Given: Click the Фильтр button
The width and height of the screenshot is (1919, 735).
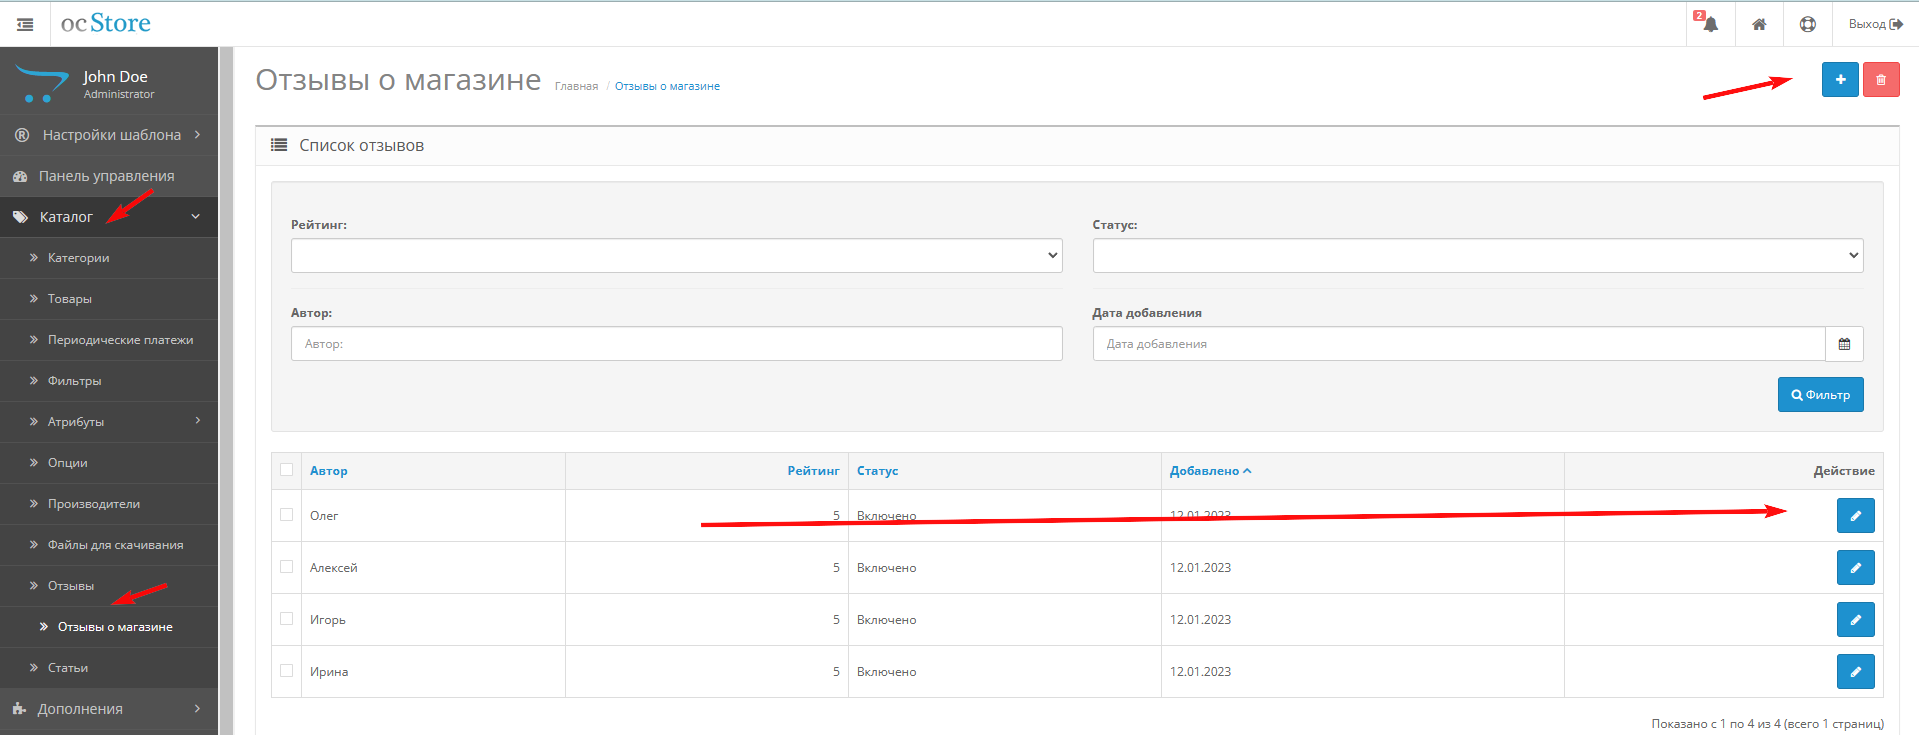Looking at the screenshot, I should click(x=1820, y=395).
